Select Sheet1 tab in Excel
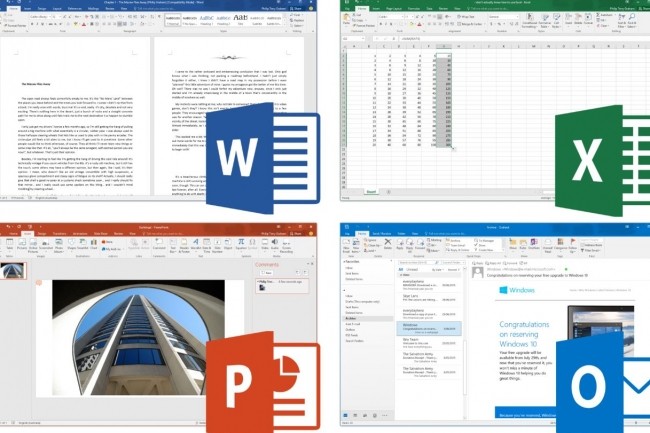 [x=371, y=192]
